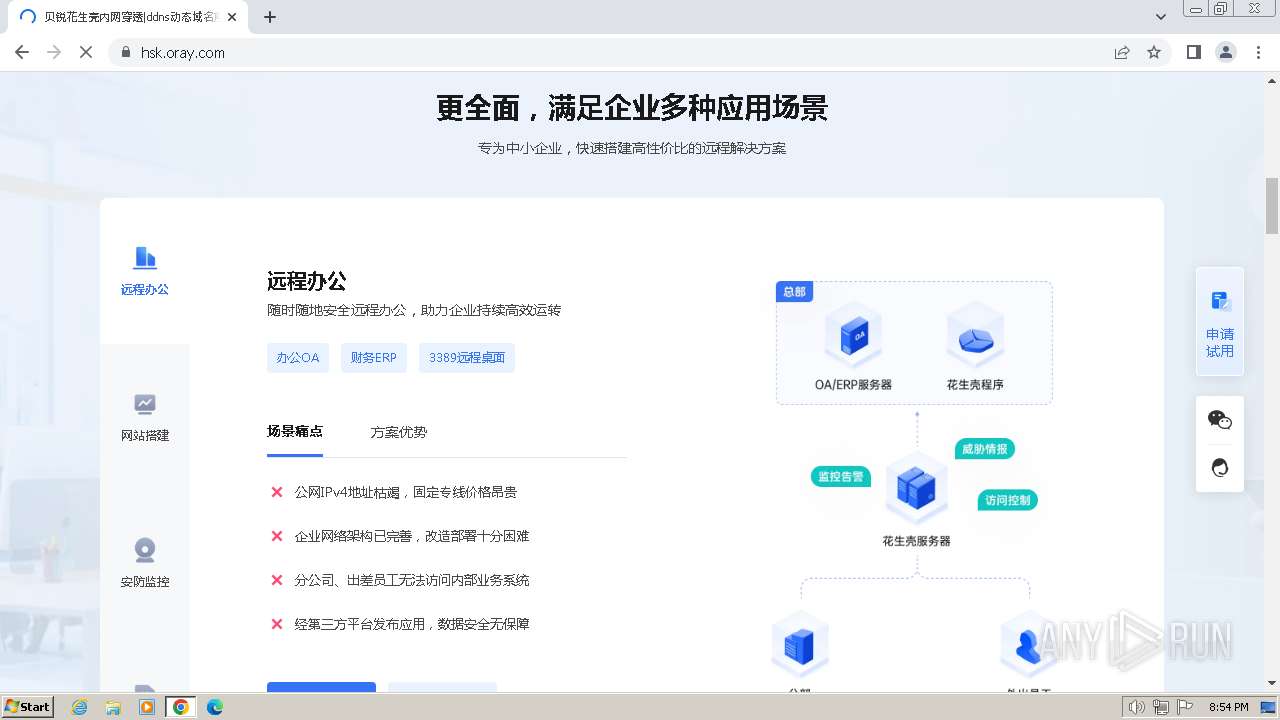Launch Internet Explorer from taskbar

coord(80,707)
